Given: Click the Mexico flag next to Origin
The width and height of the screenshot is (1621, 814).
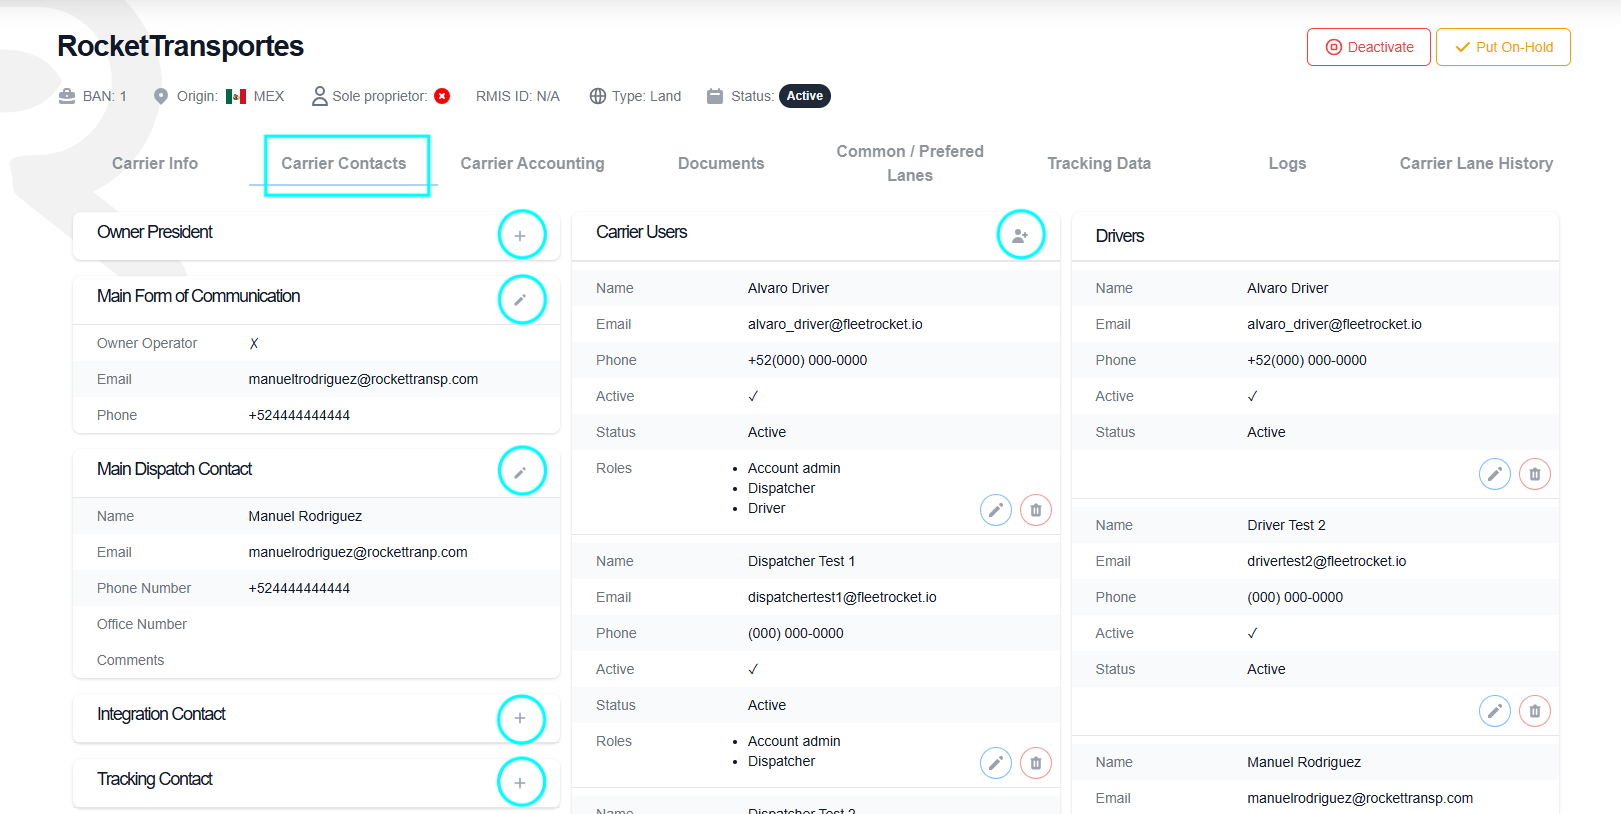Looking at the screenshot, I should 236,96.
